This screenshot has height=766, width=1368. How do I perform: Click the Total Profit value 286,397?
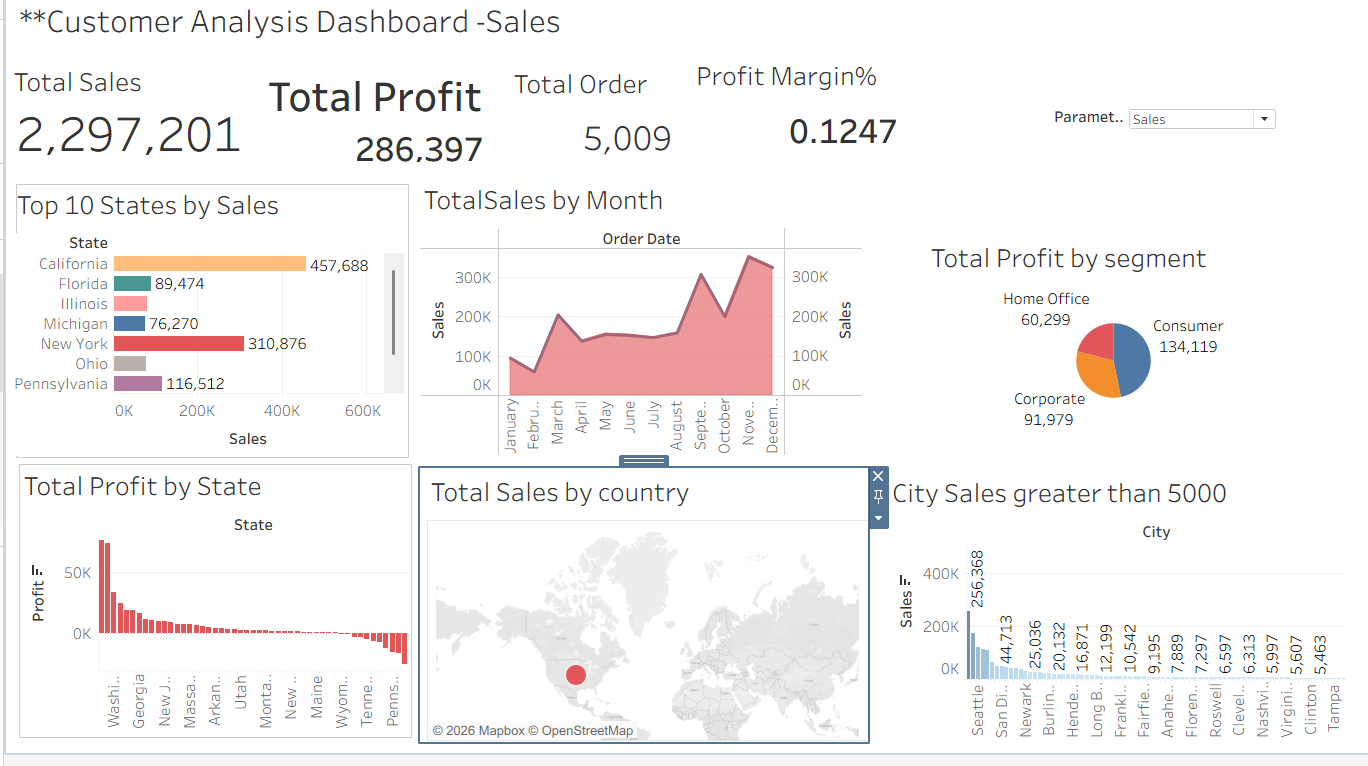[x=419, y=149]
